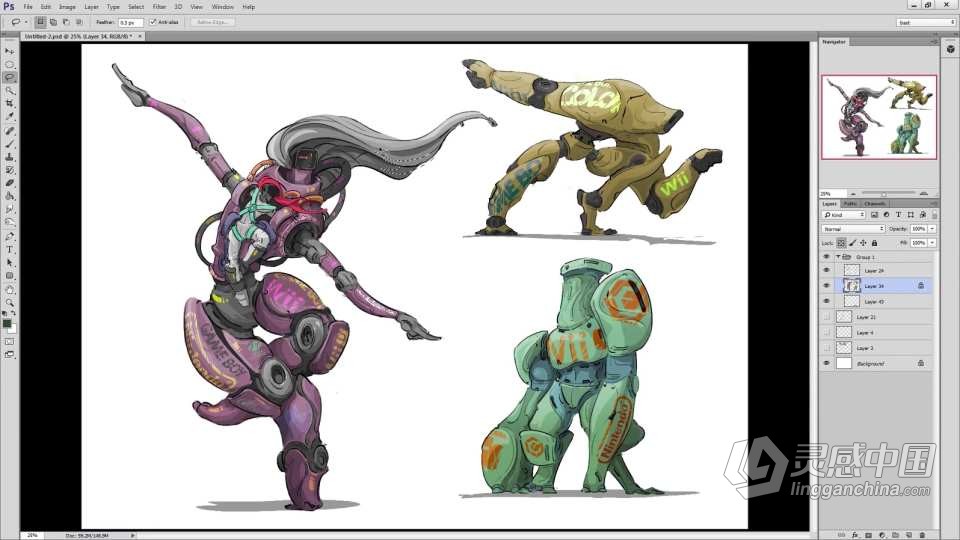
Task: Select the Shape tool
Action: coord(9,276)
